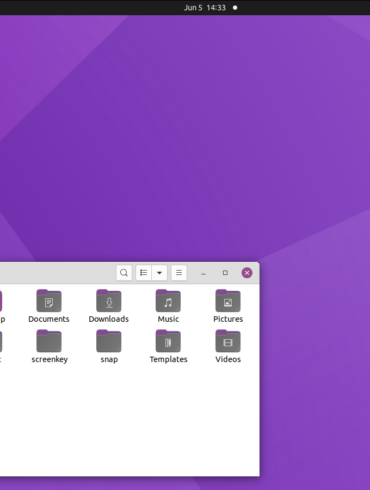Select the Pictures folder icon

coord(228,301)
